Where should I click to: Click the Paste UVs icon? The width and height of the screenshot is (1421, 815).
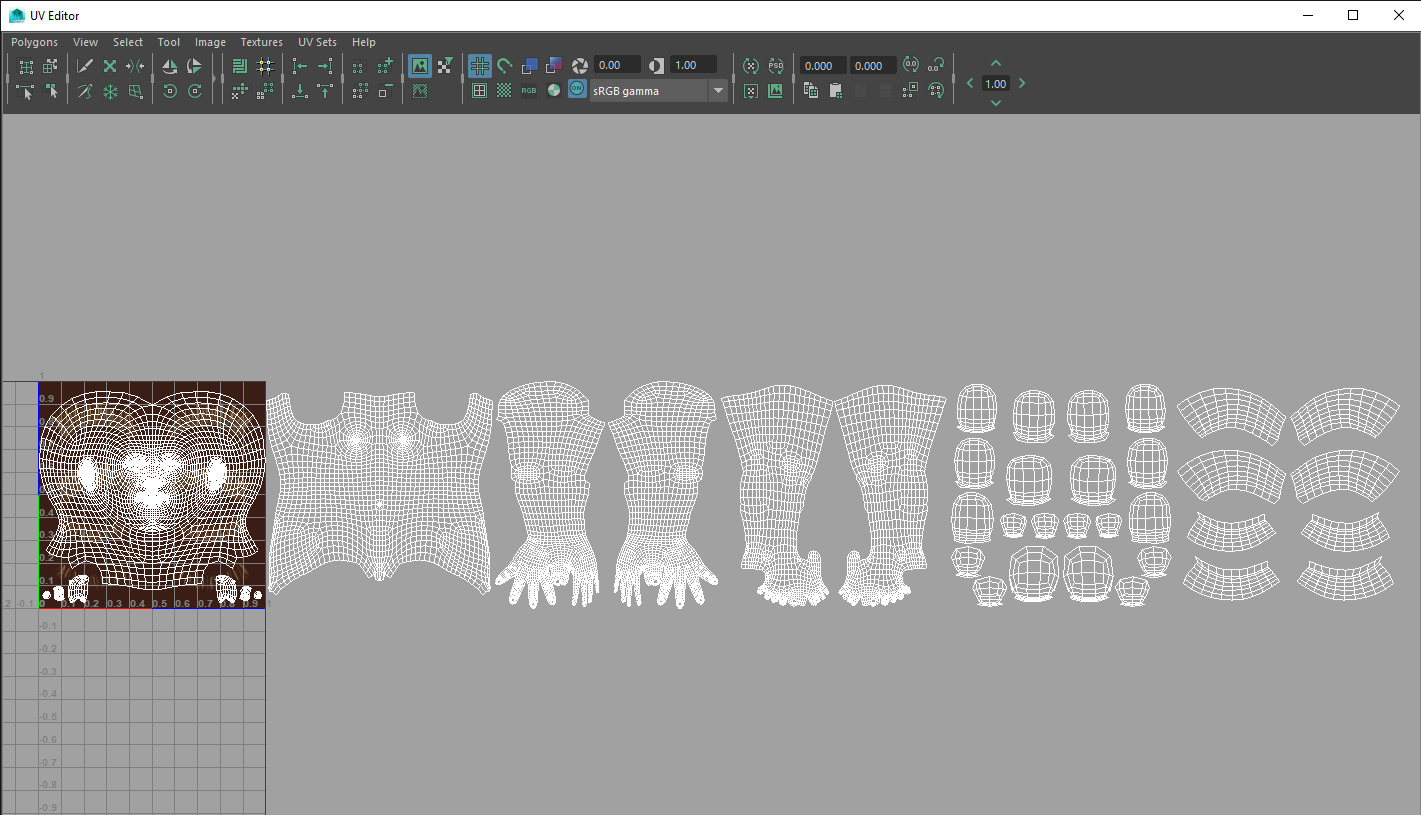pos(836,91)
